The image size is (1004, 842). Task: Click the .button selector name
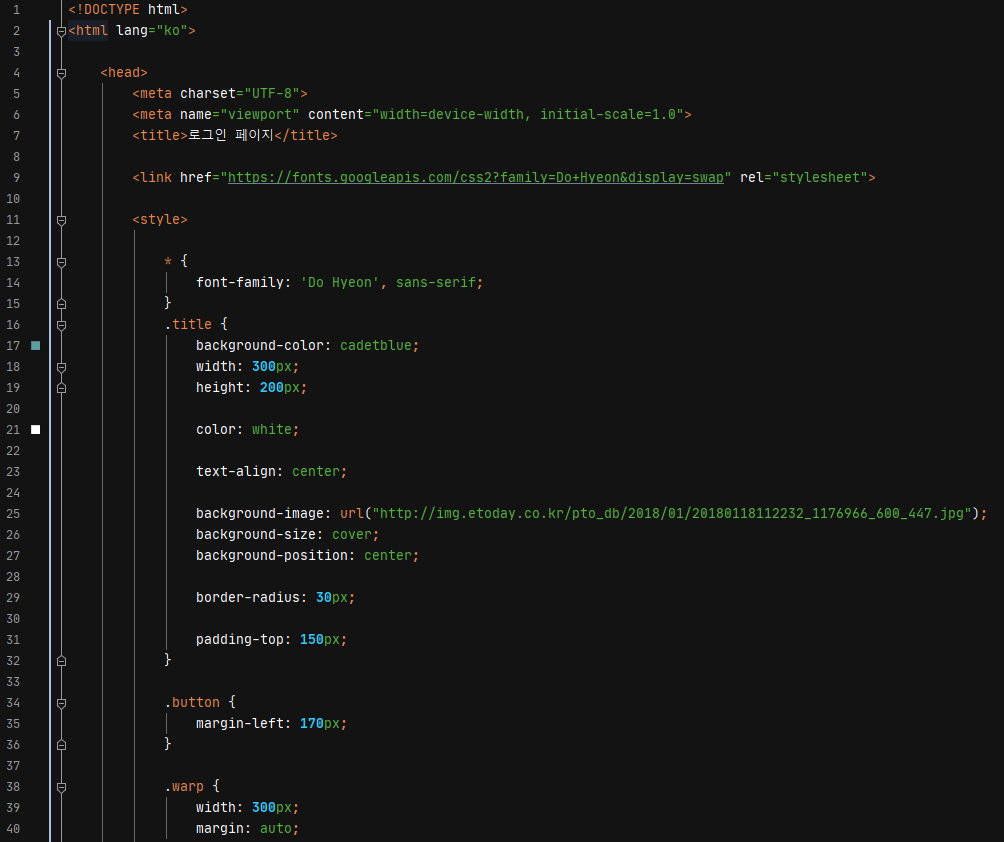pyautogui.click(x=192, y=702)
